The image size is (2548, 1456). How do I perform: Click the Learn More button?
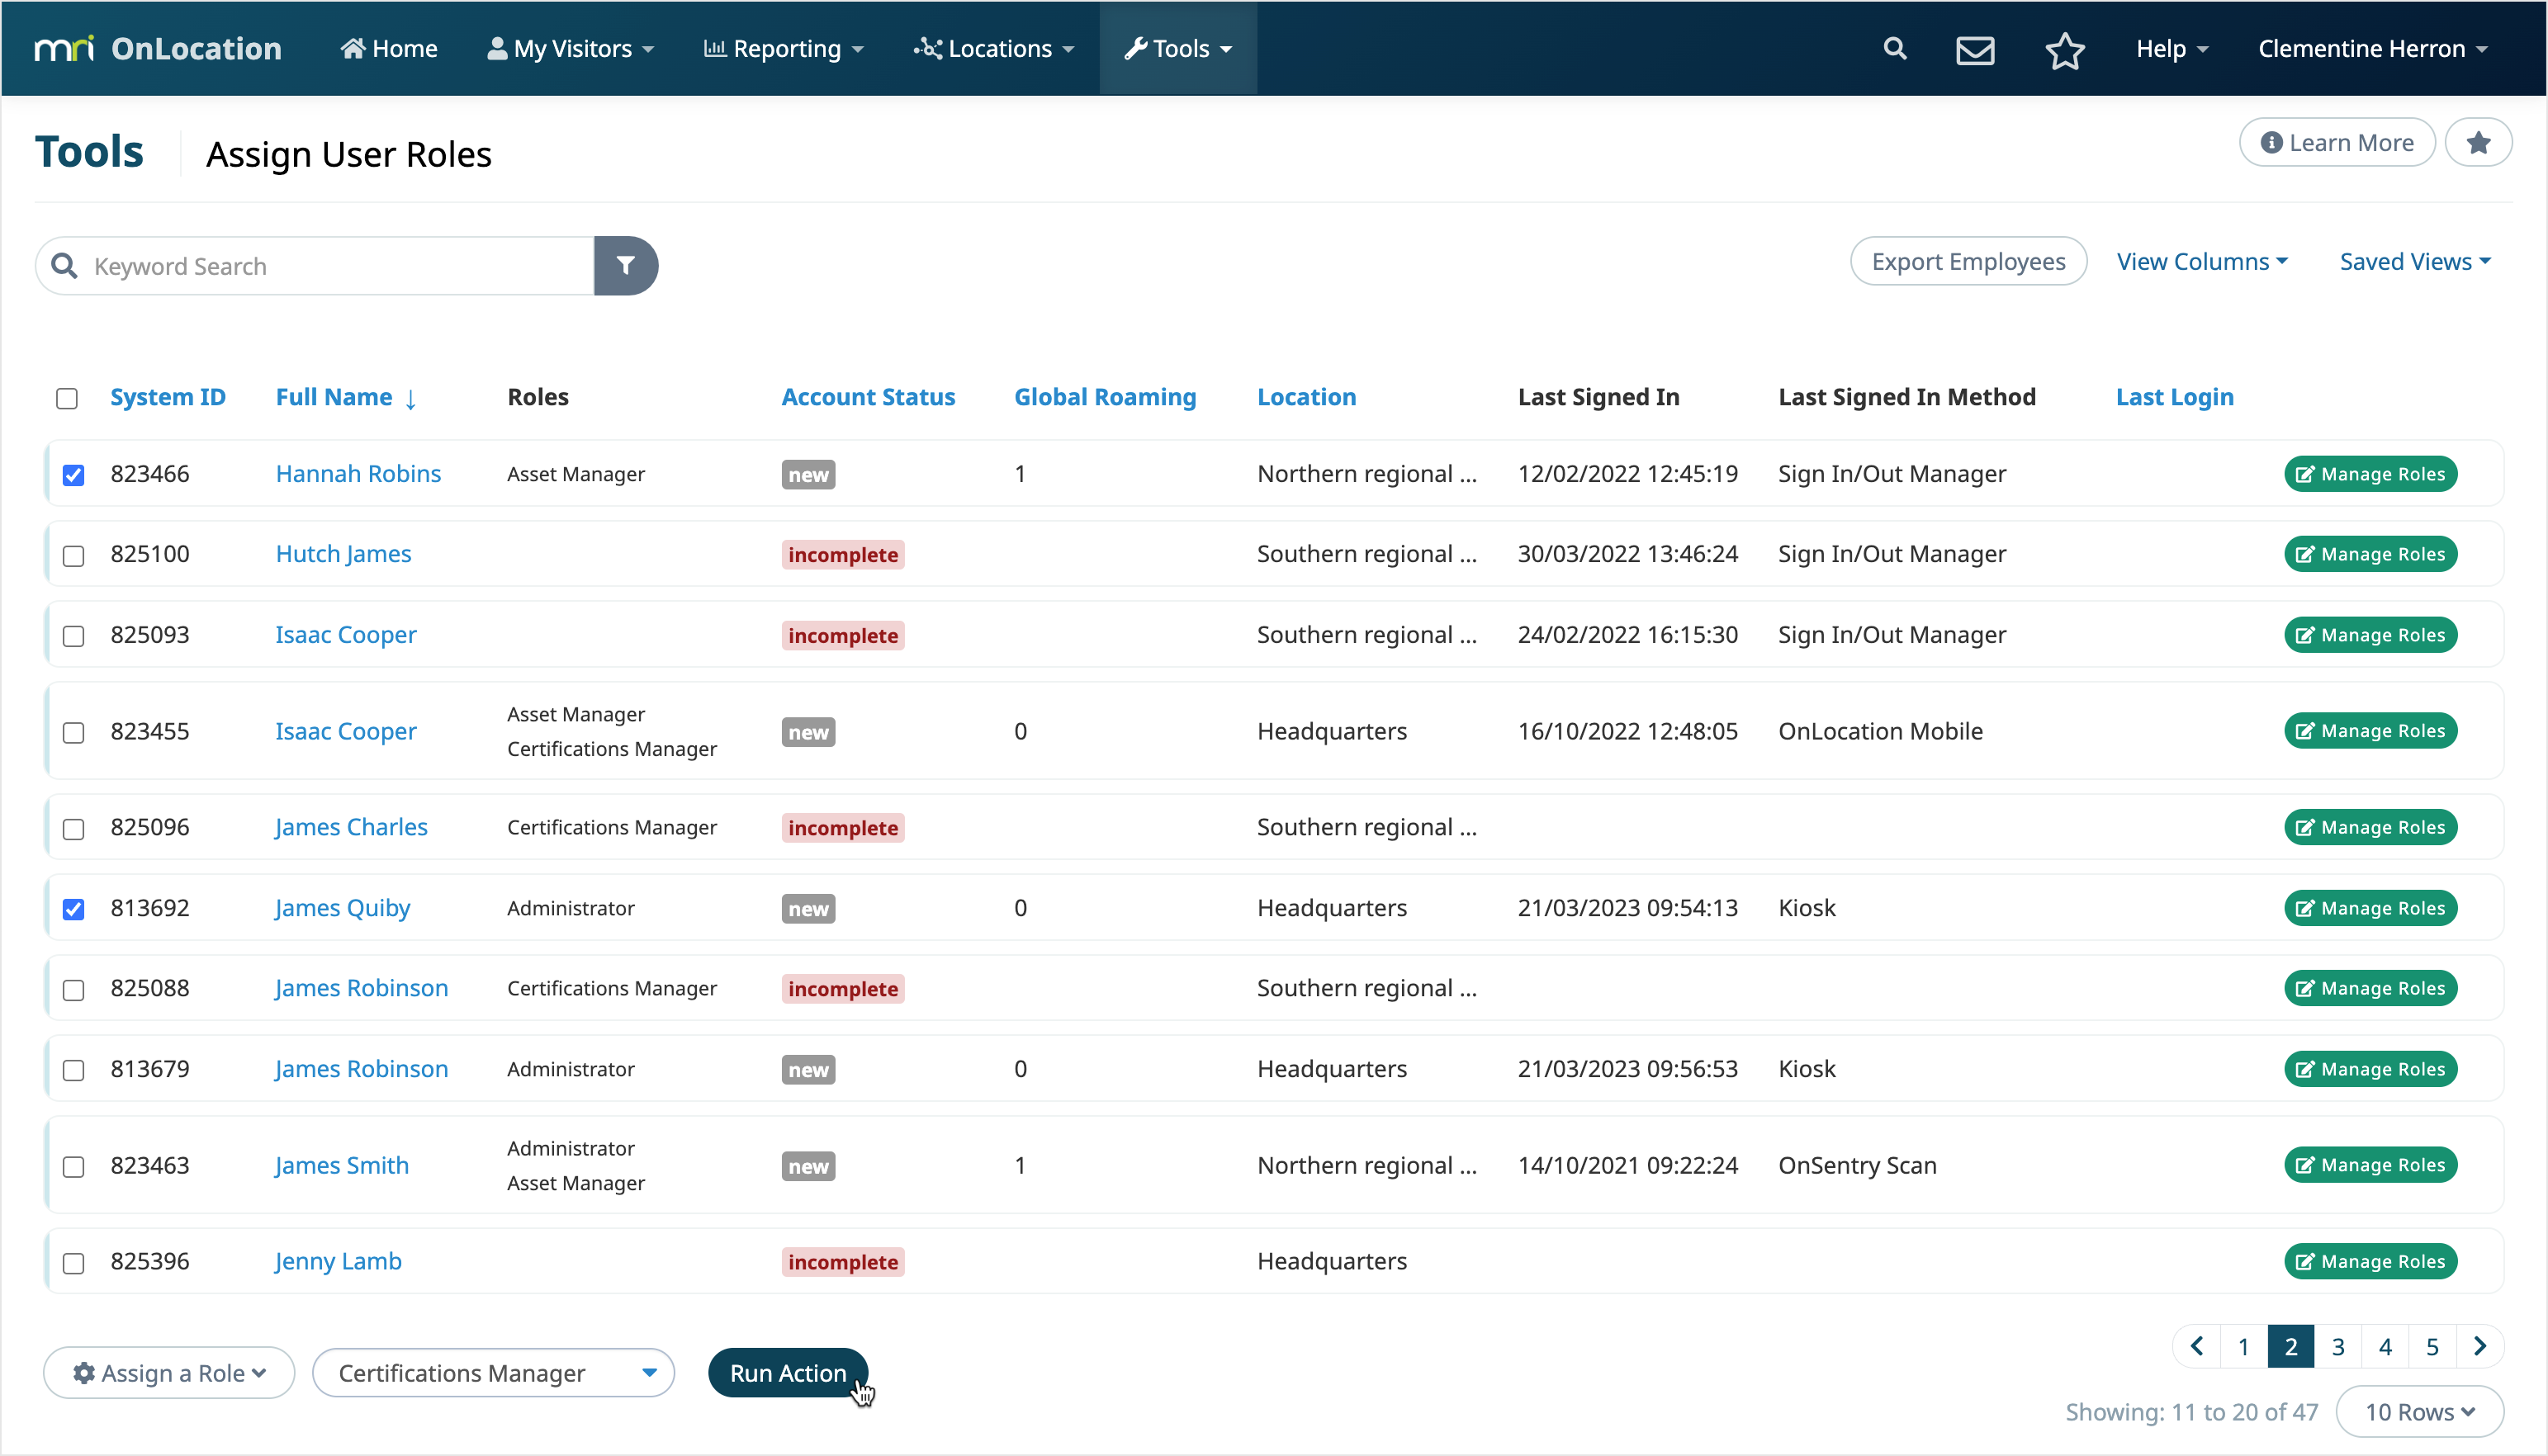point(2337,143)
